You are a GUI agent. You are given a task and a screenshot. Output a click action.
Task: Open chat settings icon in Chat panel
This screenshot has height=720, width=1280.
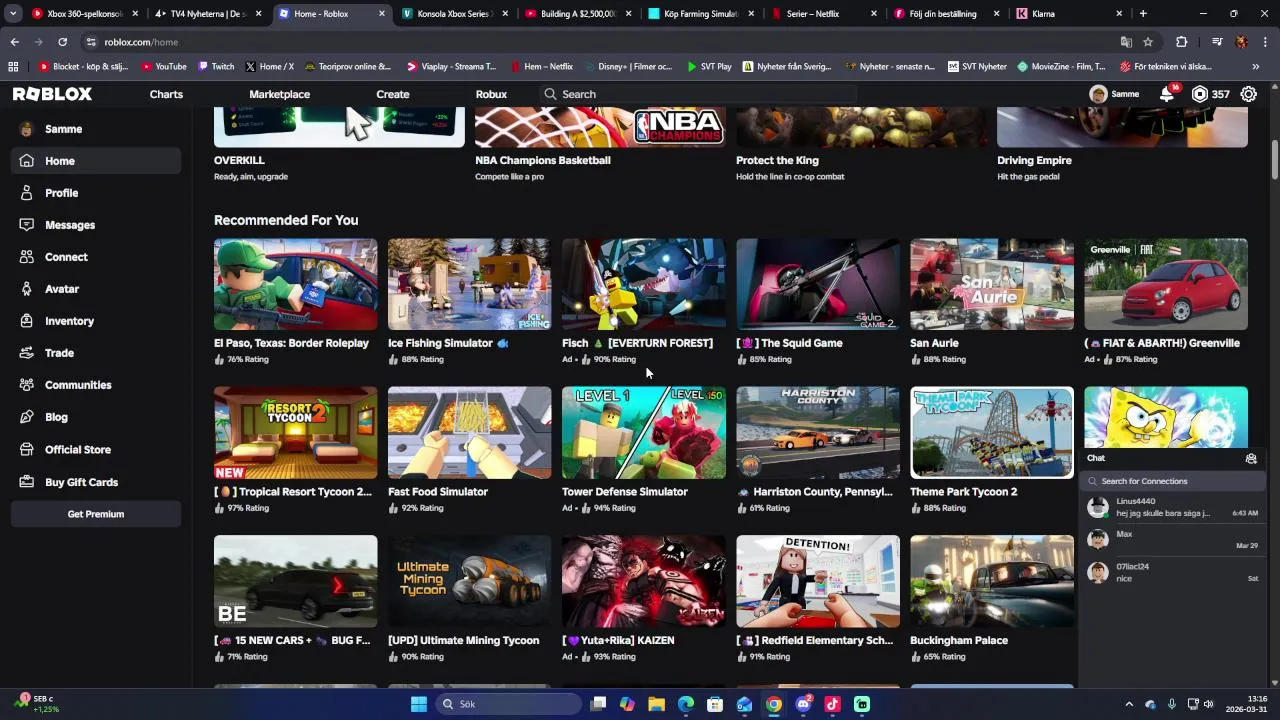(x=1251, y=458)
